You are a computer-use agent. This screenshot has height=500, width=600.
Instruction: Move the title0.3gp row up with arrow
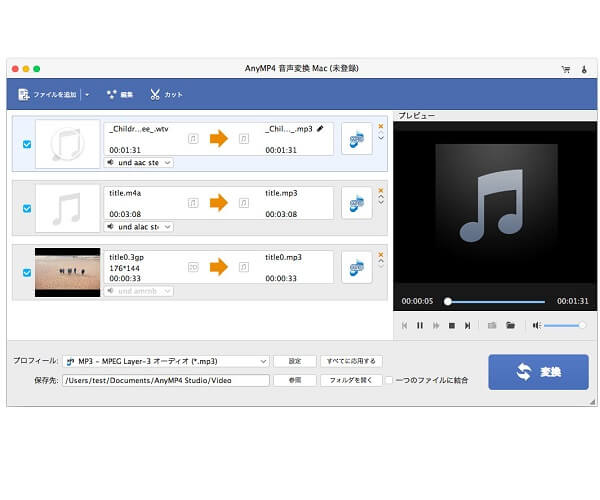pyautogui.click(x=381, y=261)
